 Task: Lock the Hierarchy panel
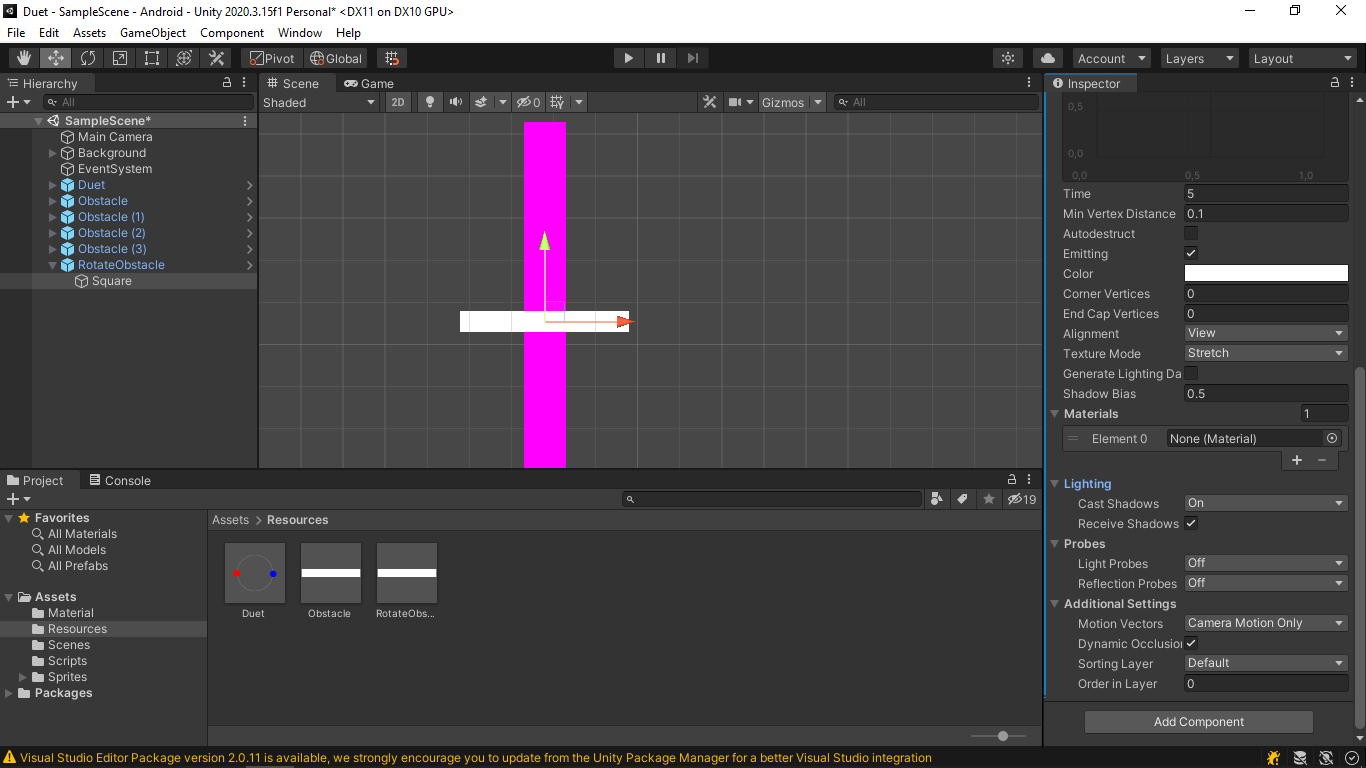(x=227, y=83)
